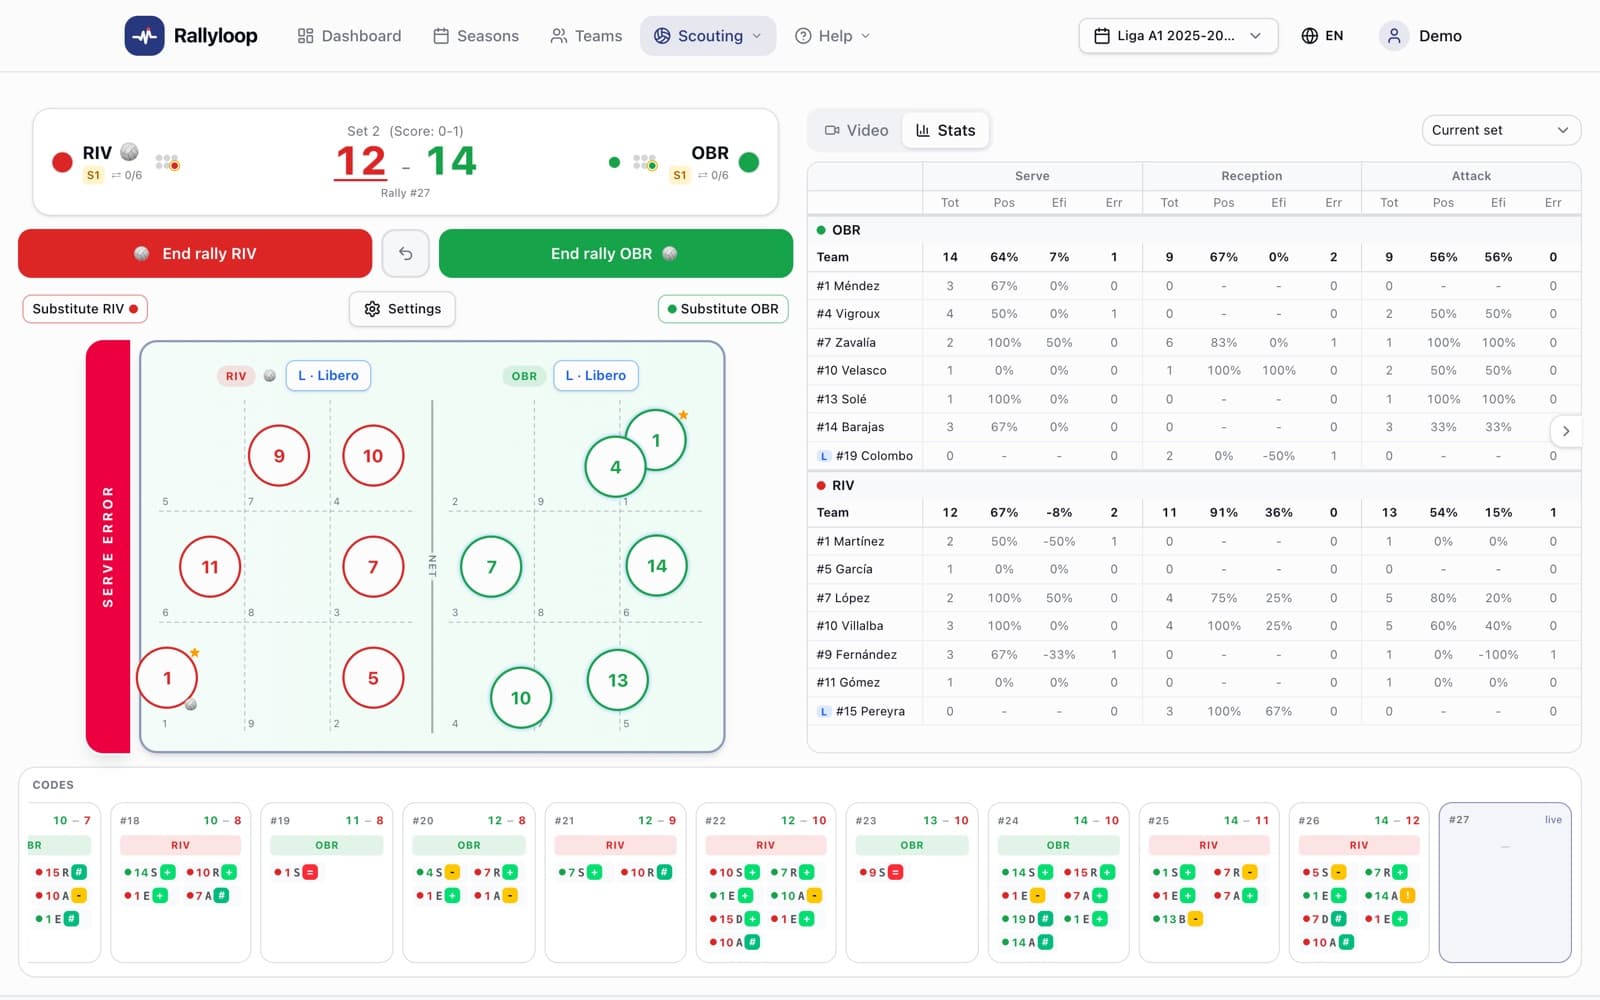Click the #19 Colombo row in stats

coord(1194,456)
